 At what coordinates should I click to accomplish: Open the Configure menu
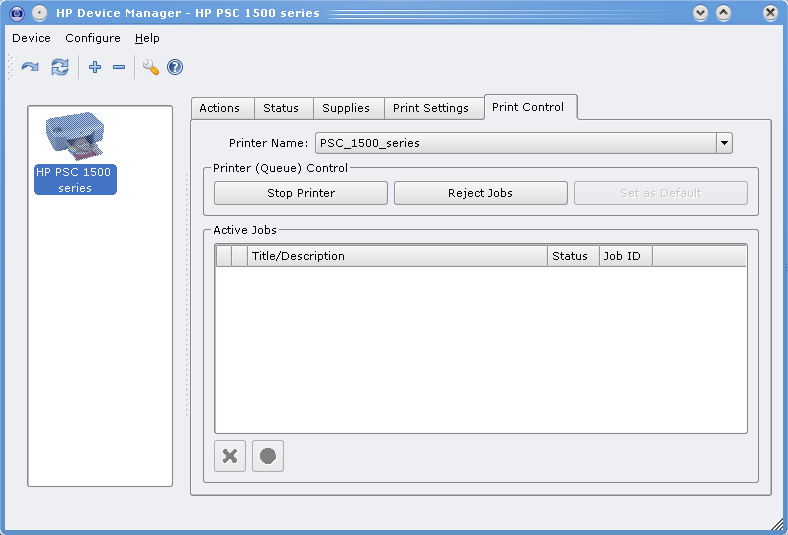point(93,38)
